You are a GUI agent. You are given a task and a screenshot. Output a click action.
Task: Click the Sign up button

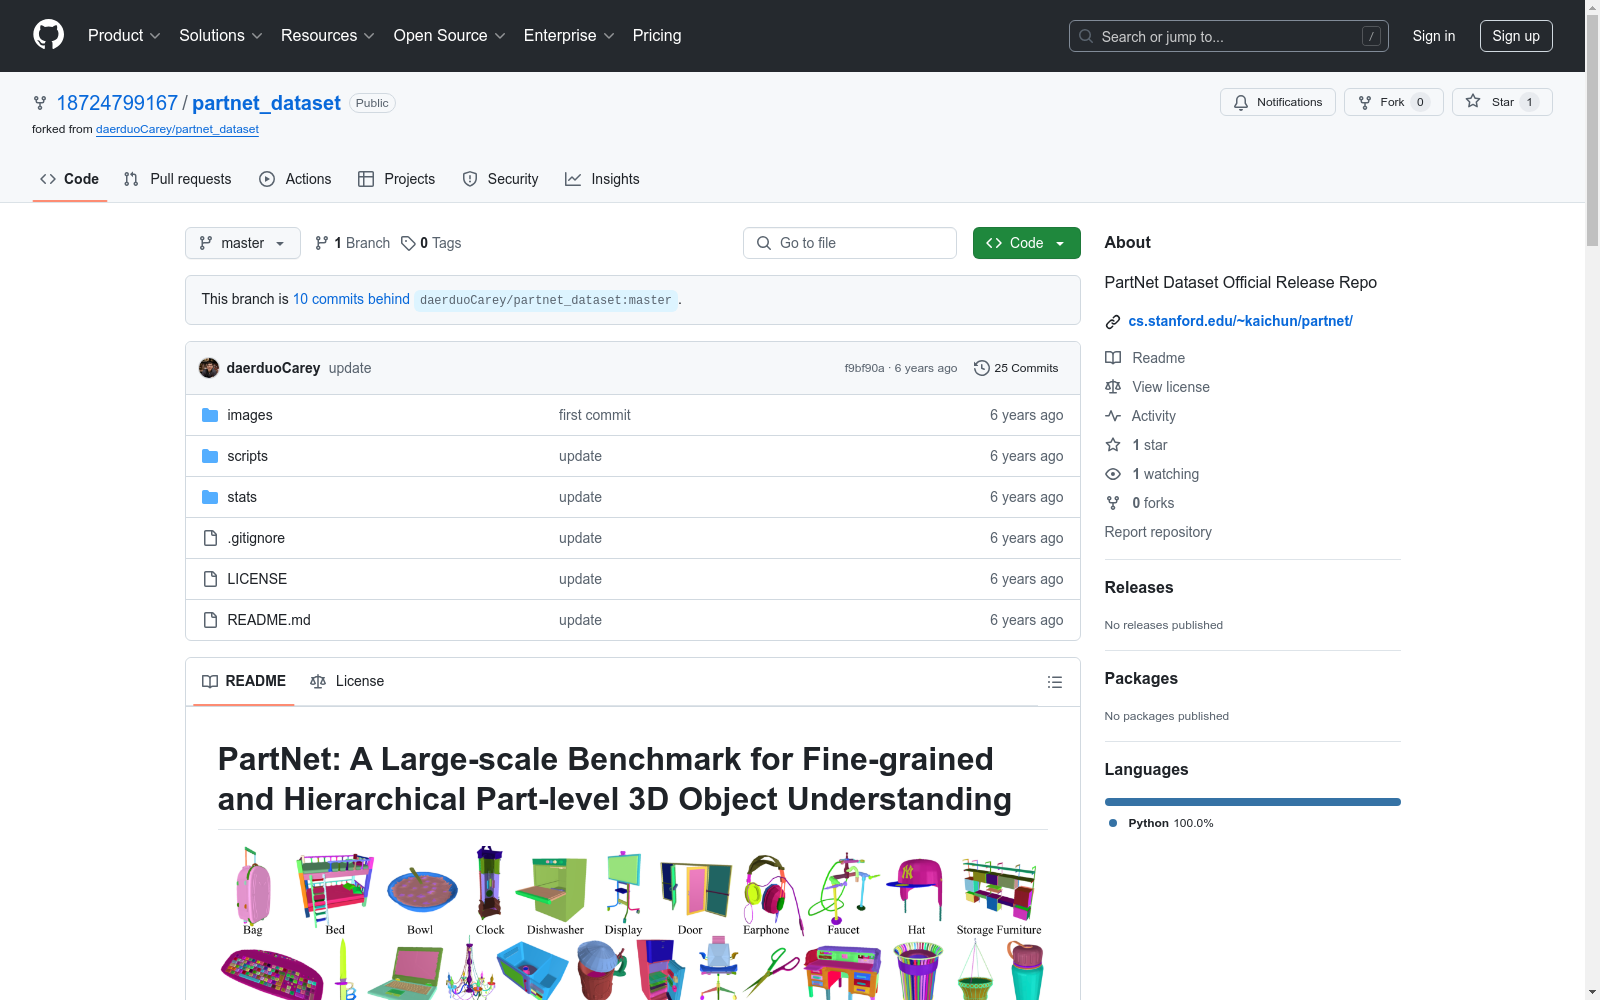tap(1516, 36)
